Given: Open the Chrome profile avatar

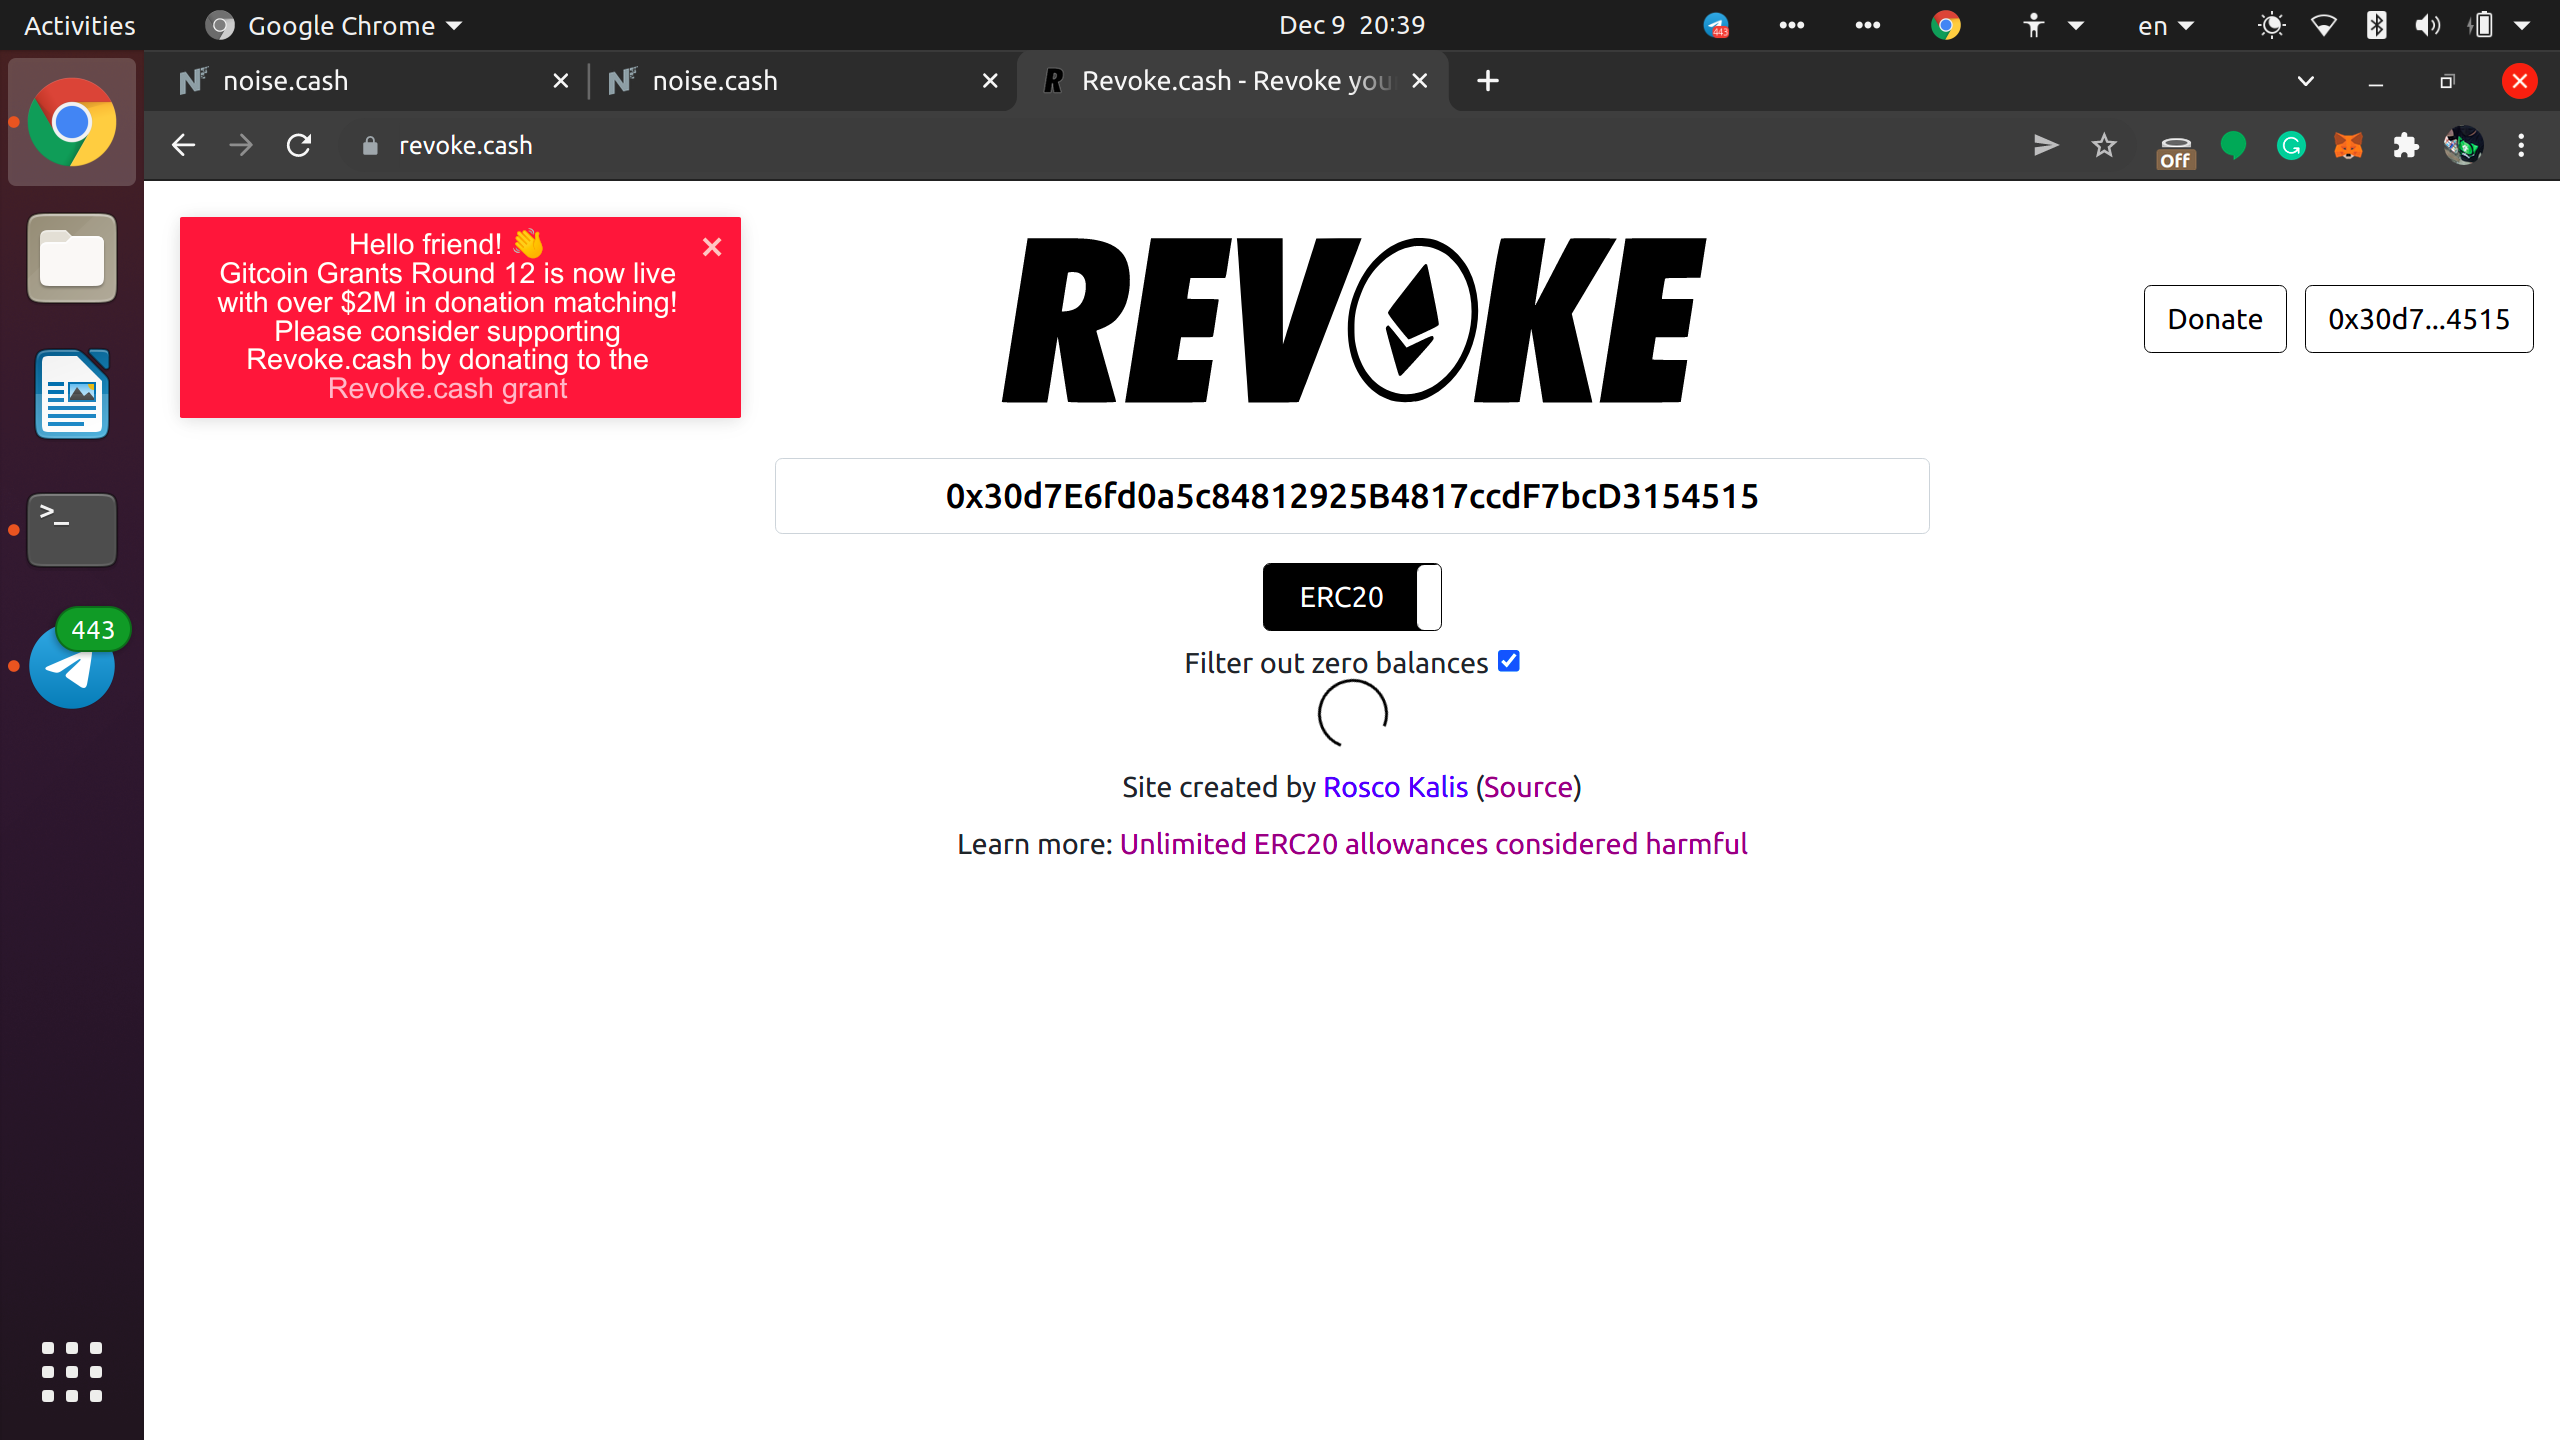Looking at the screenshot, I should (2464, 146).
